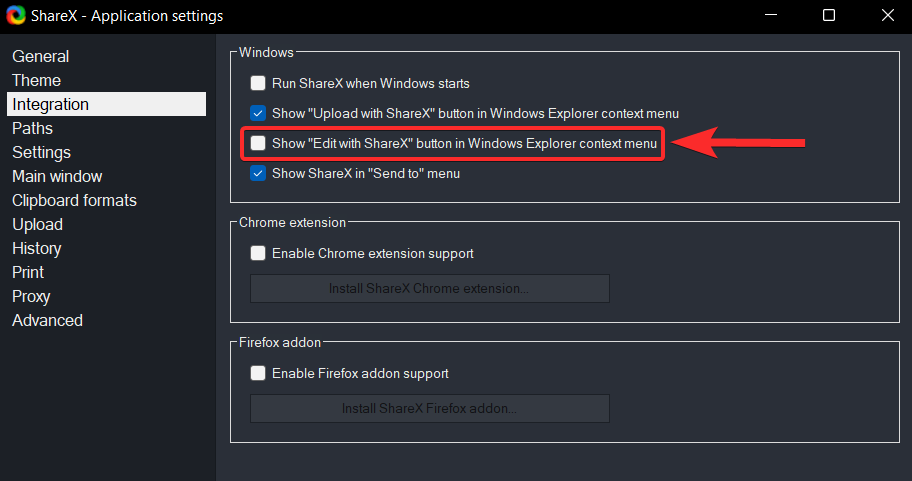This screenshot has width=912, height=481.
Task: Click the ShareX logo icon in title bar
Action: click(15, 16)
